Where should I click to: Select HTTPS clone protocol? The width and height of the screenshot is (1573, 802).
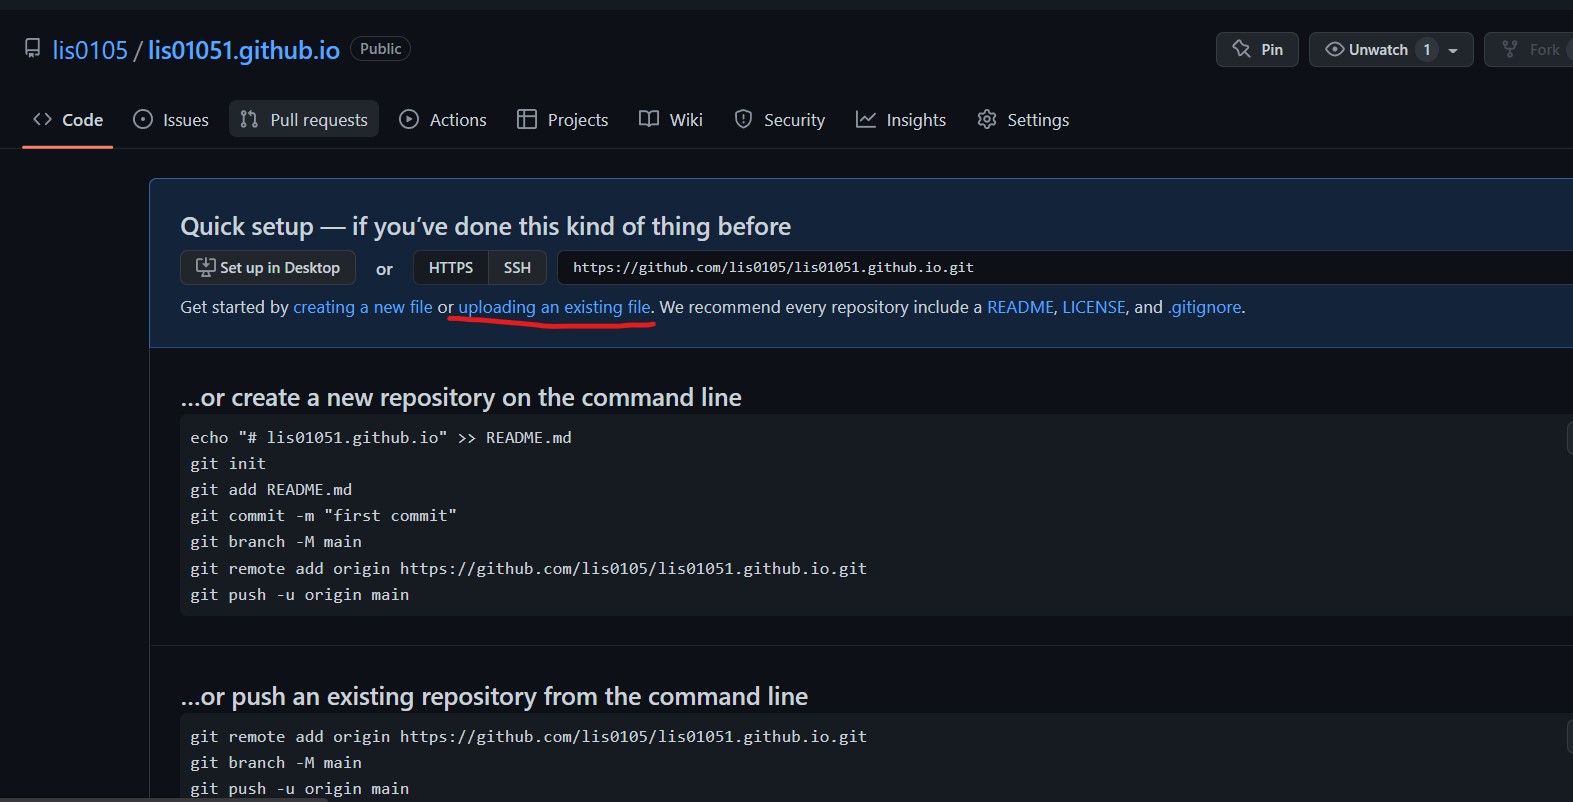451,268
